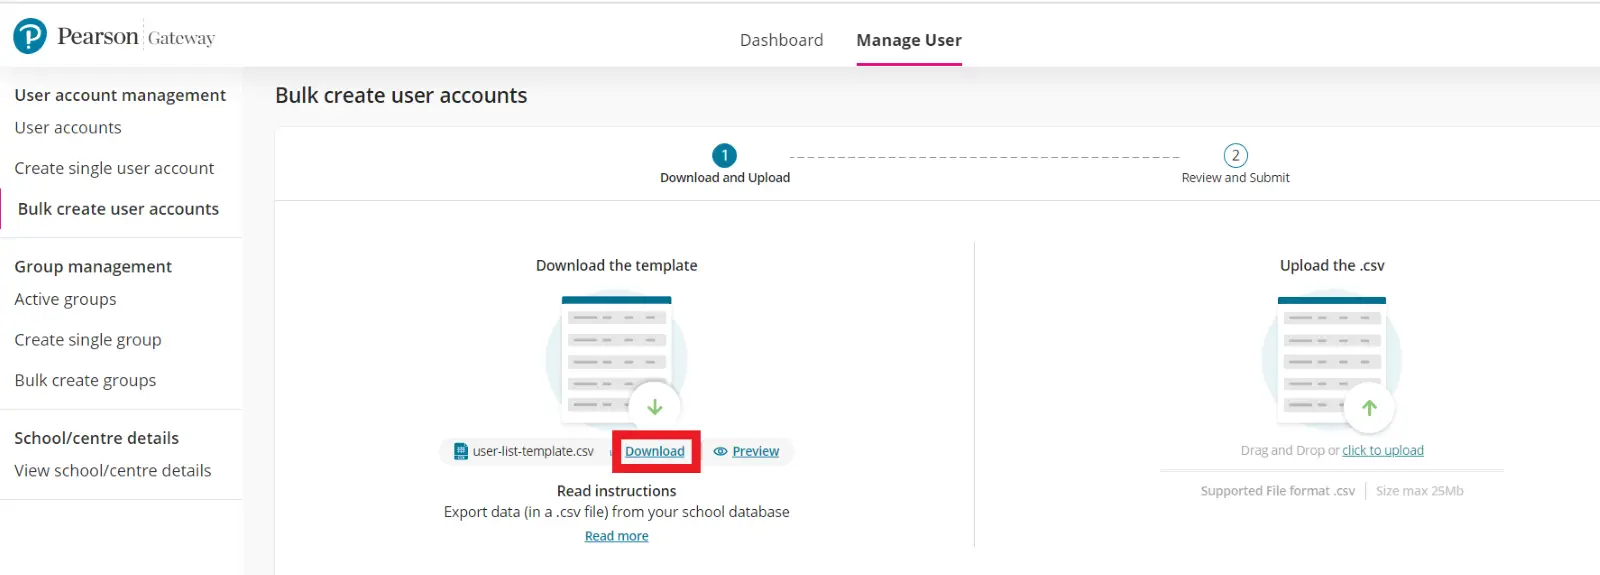Open Read more instructions link
The image size is (1600, 575).
coord(616,537)
